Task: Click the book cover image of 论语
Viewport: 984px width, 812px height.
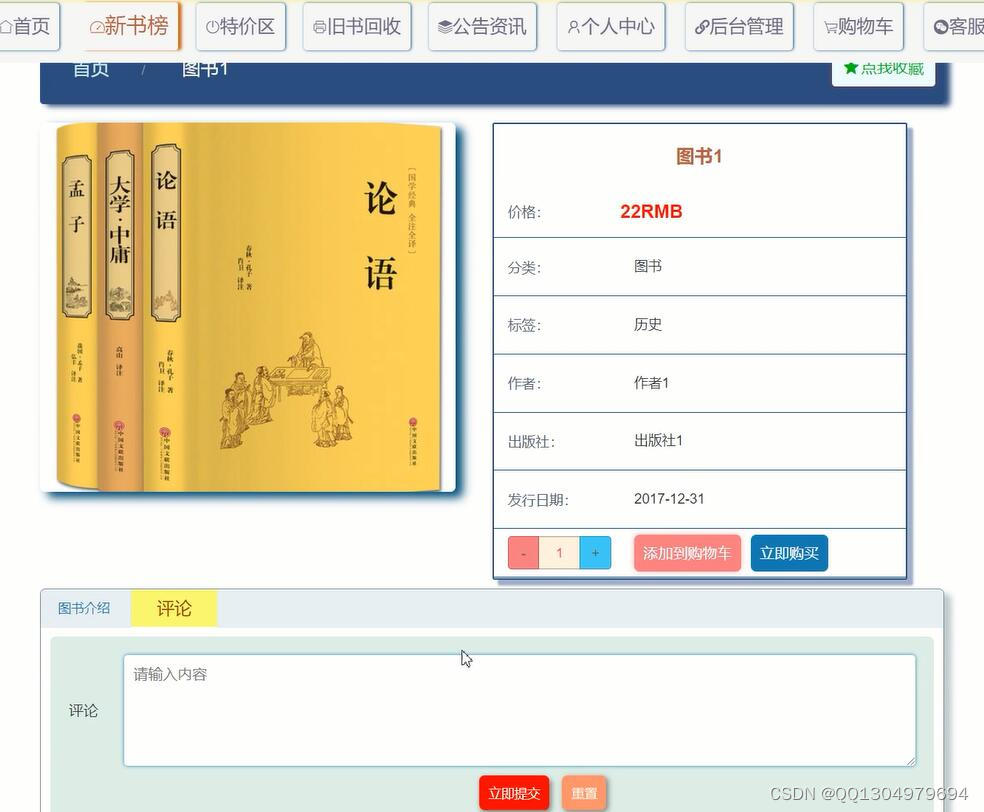Action: point(248,307)
